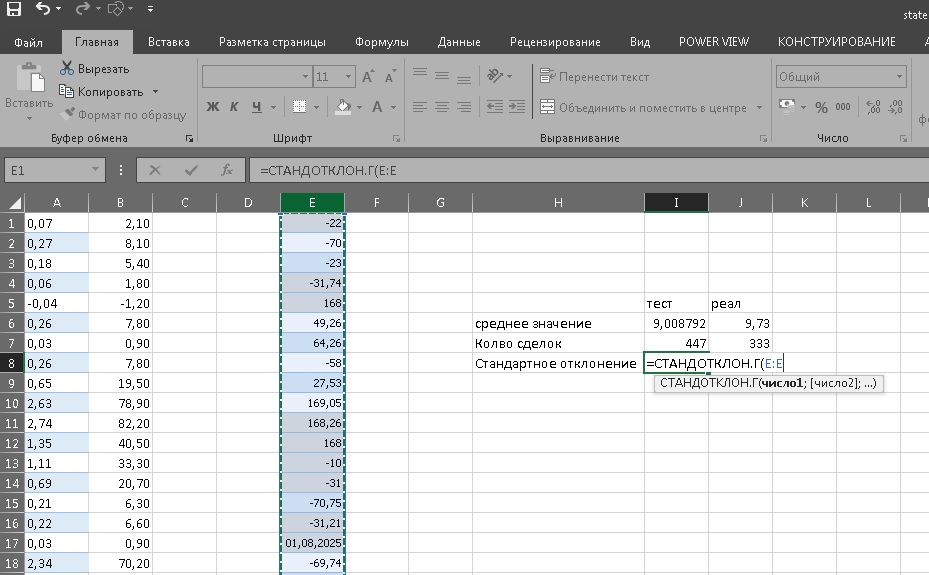Open the font color palette arrow
The height and width of the screenshot is (575, 929).
pyautogui.click(x=393, y=107)
